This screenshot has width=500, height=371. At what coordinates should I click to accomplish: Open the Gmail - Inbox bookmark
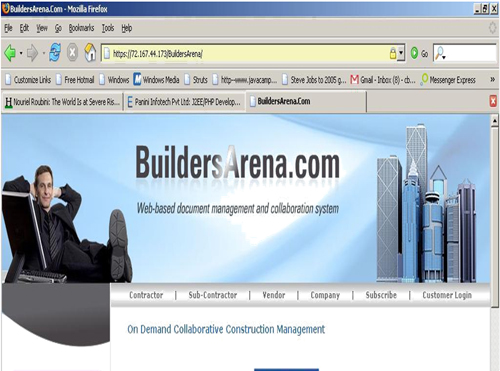pos(383,80)
